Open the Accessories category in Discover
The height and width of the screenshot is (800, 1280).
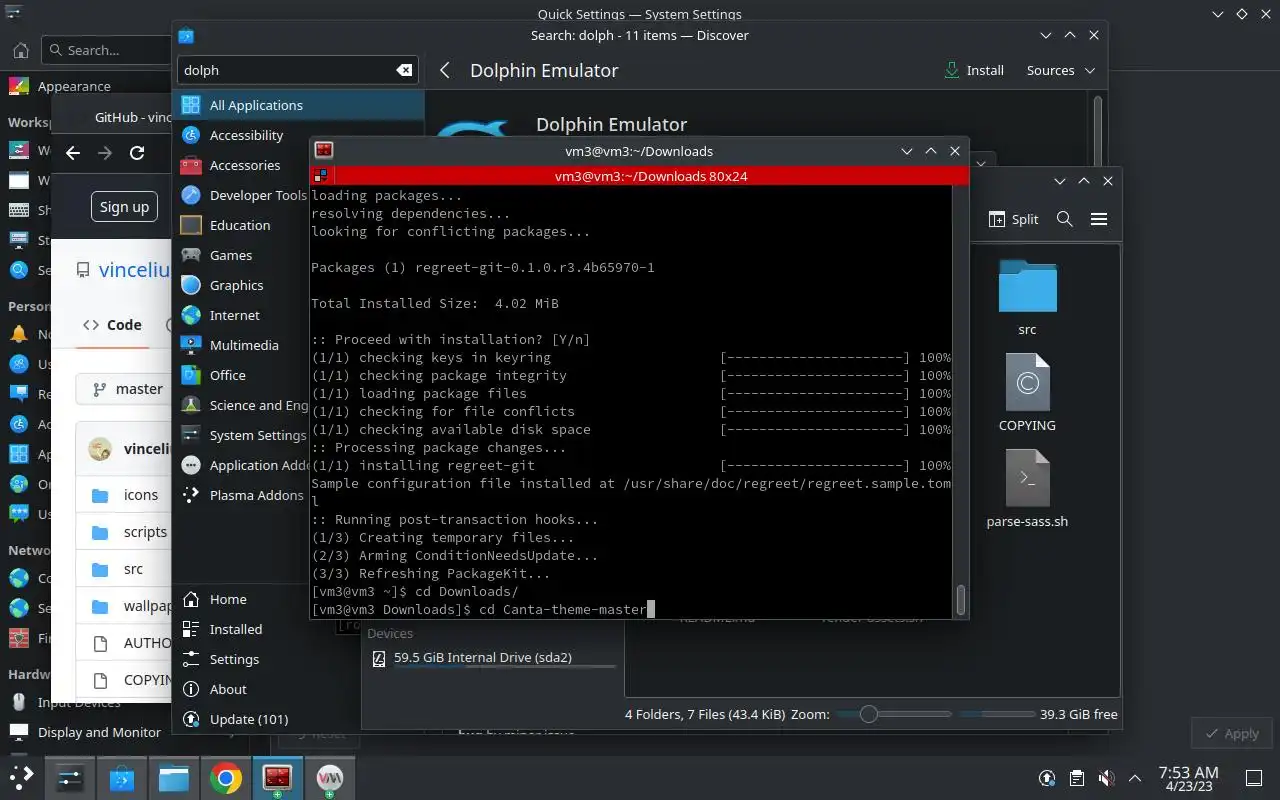[245, 165]
